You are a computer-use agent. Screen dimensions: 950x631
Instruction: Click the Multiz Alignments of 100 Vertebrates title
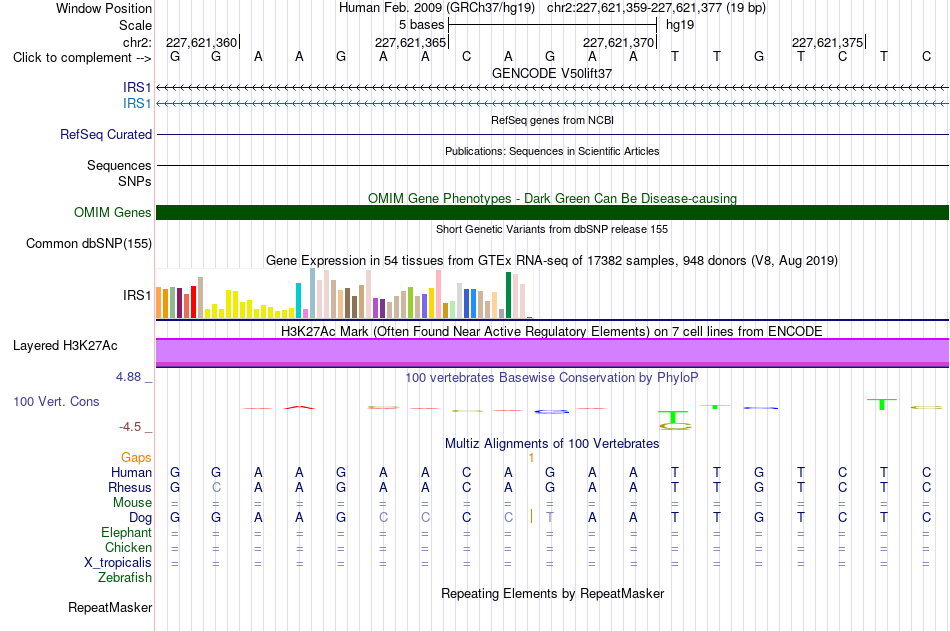pos(552,444)
